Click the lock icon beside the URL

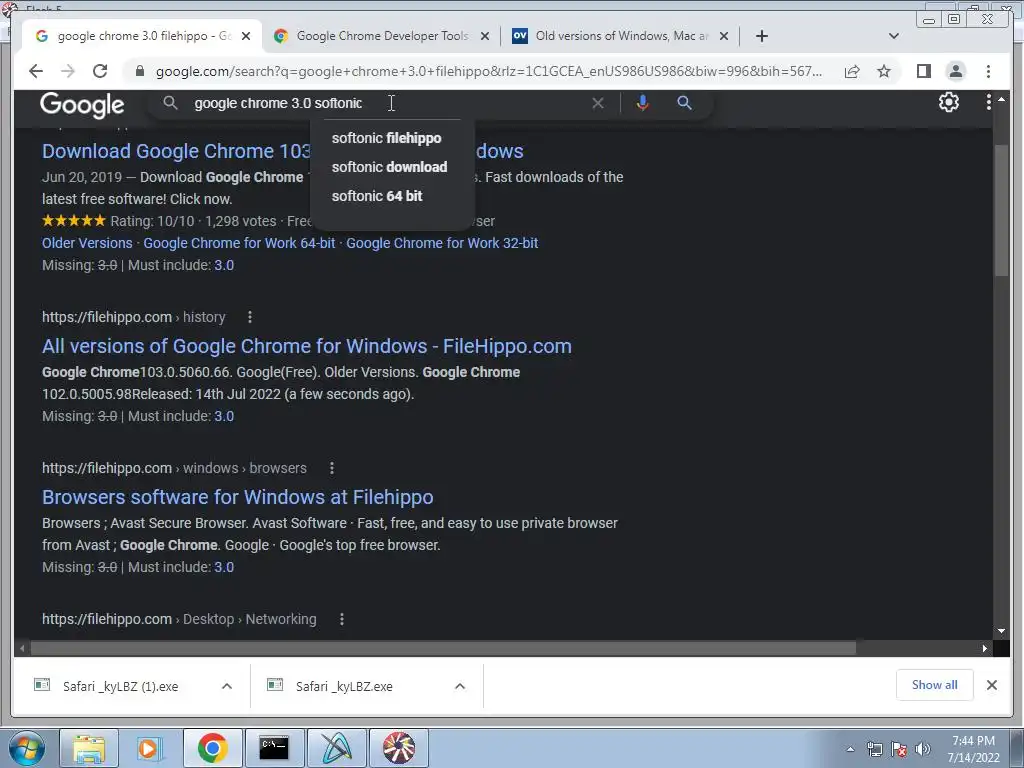[140, 71]
